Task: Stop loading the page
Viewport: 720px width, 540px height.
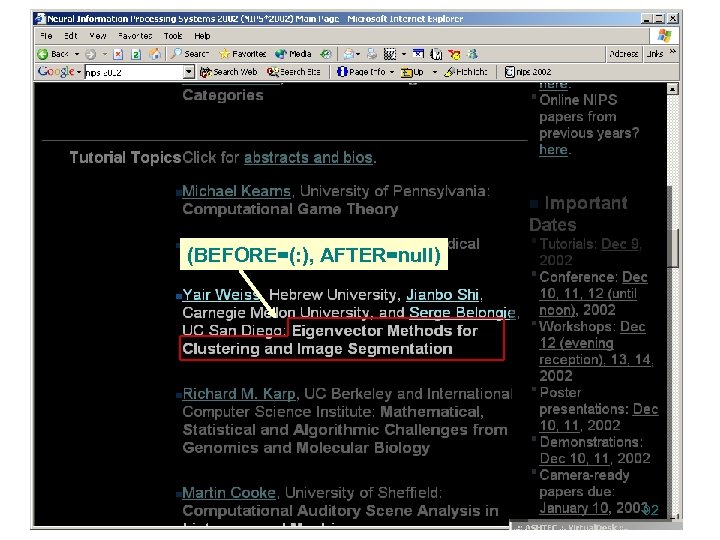Action: (x=118, y=54)
